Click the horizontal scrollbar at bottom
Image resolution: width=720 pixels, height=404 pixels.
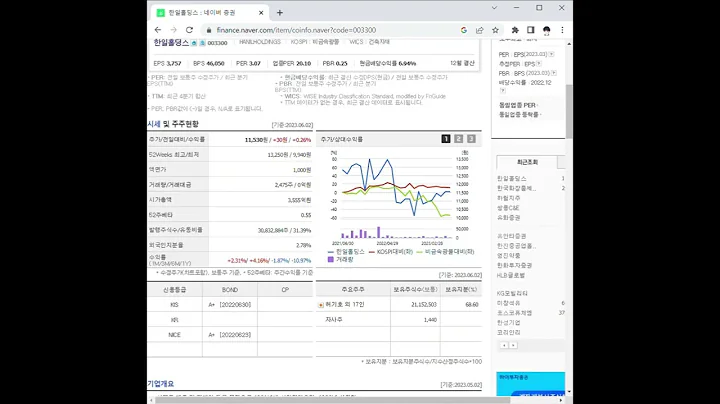334,400
